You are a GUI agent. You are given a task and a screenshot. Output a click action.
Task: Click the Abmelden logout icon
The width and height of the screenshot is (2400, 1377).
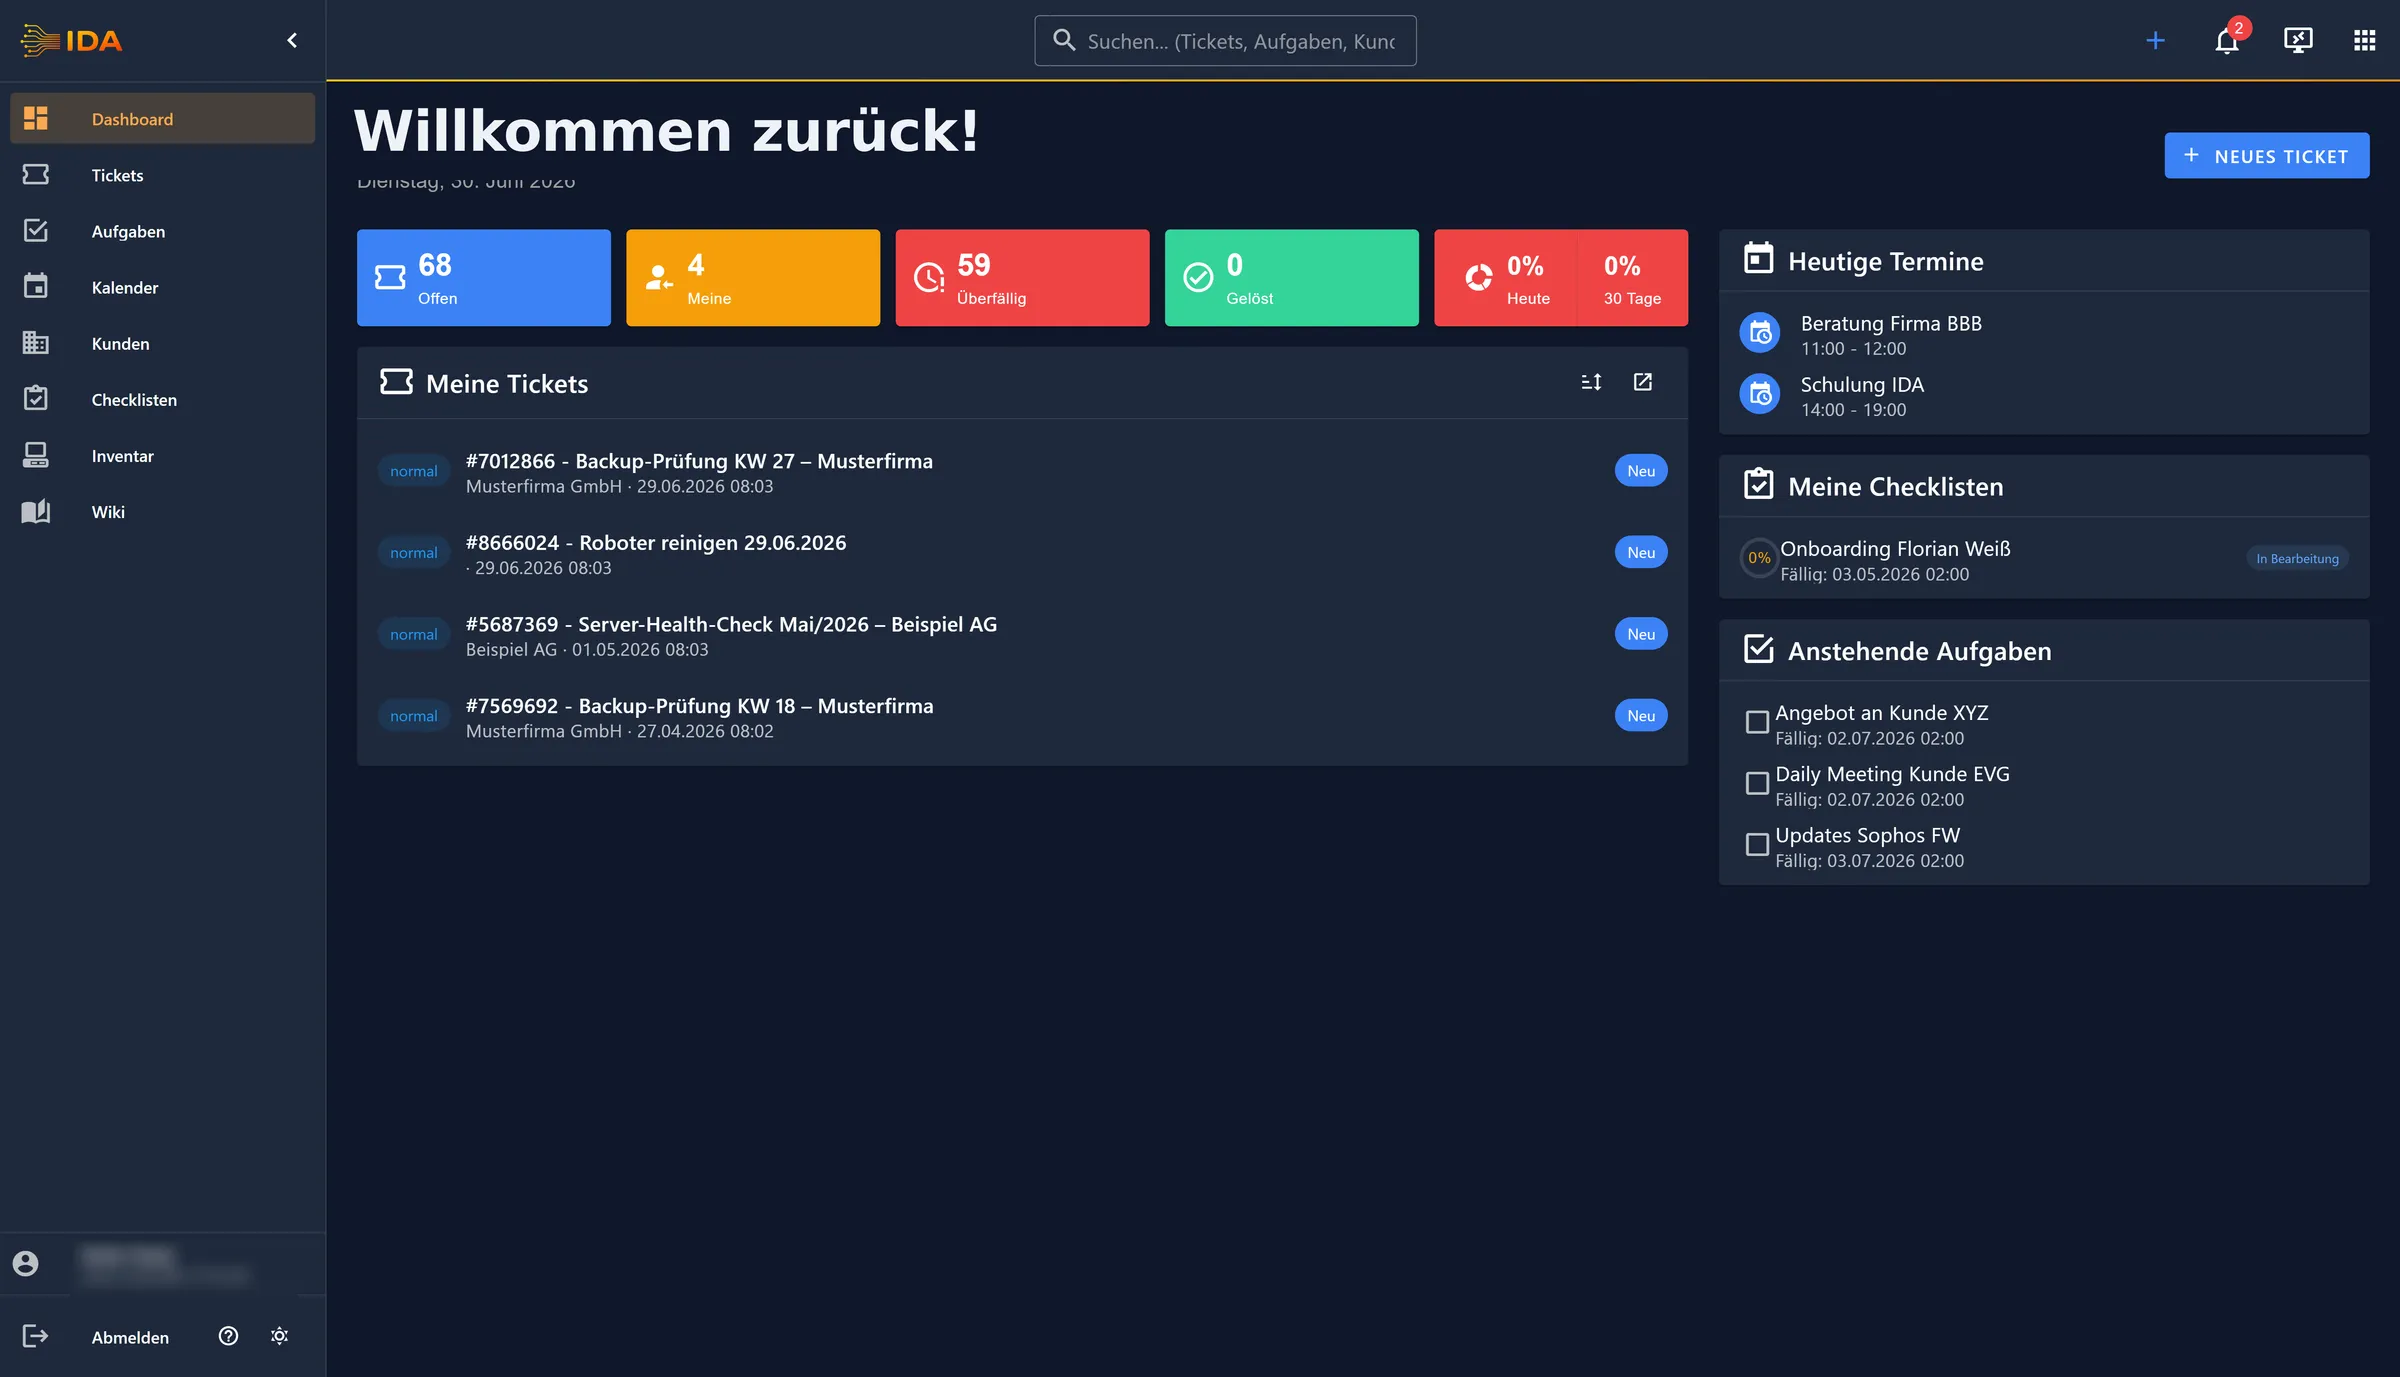click(35, 1336)
